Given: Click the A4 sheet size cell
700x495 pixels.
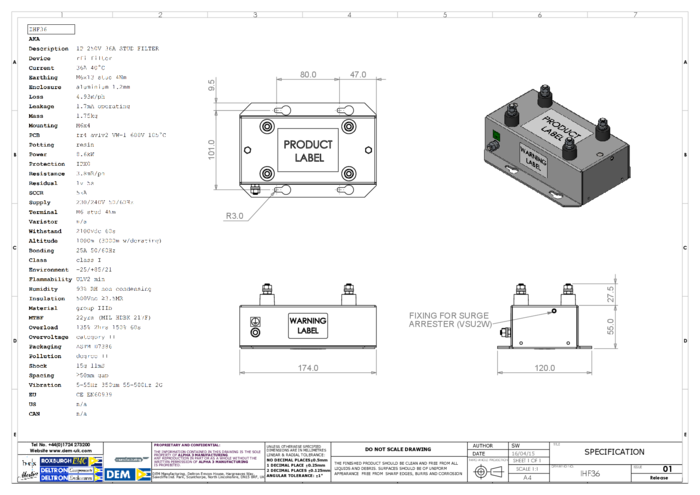Looking at the screenshot, I should pos(527,478).
